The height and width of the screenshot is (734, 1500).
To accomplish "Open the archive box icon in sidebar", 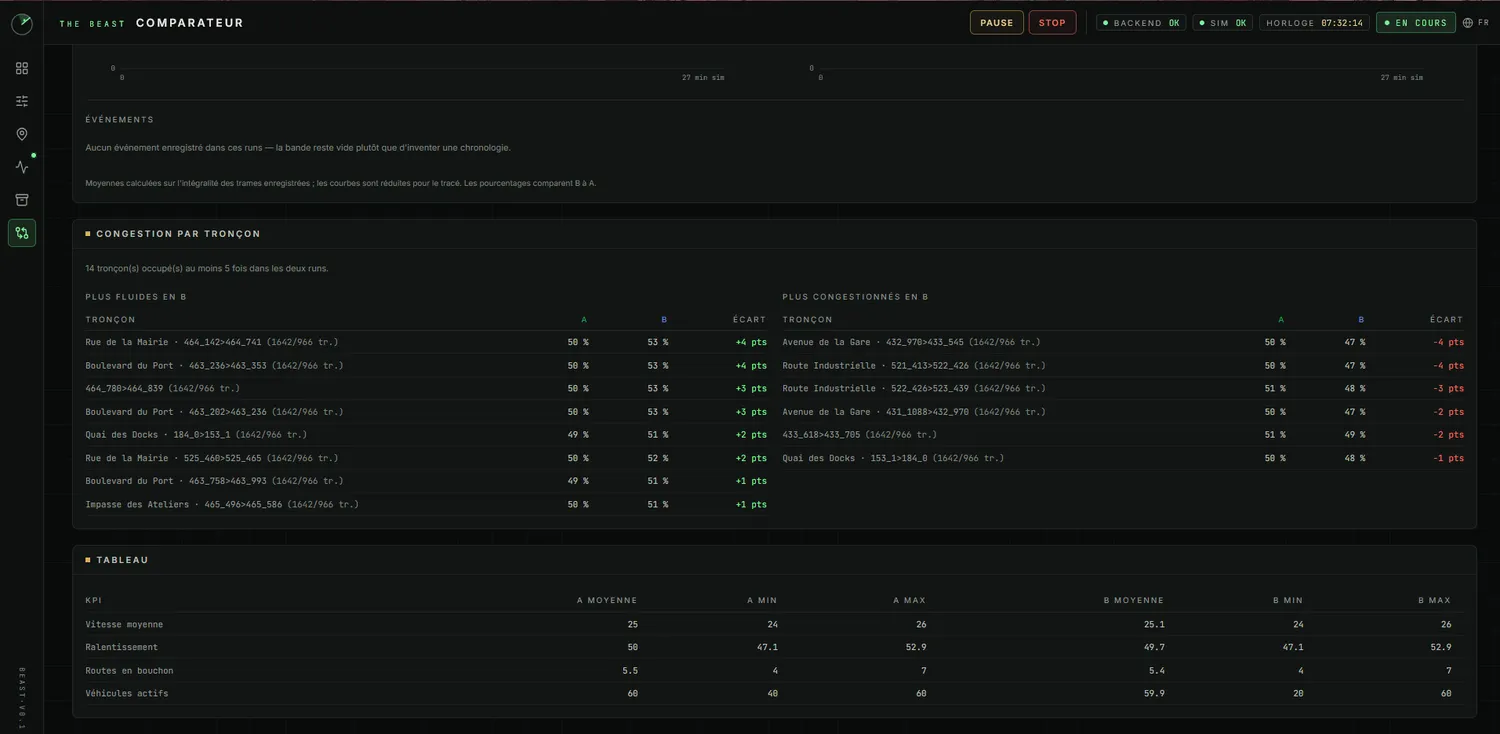I will (x=22, y=200).
